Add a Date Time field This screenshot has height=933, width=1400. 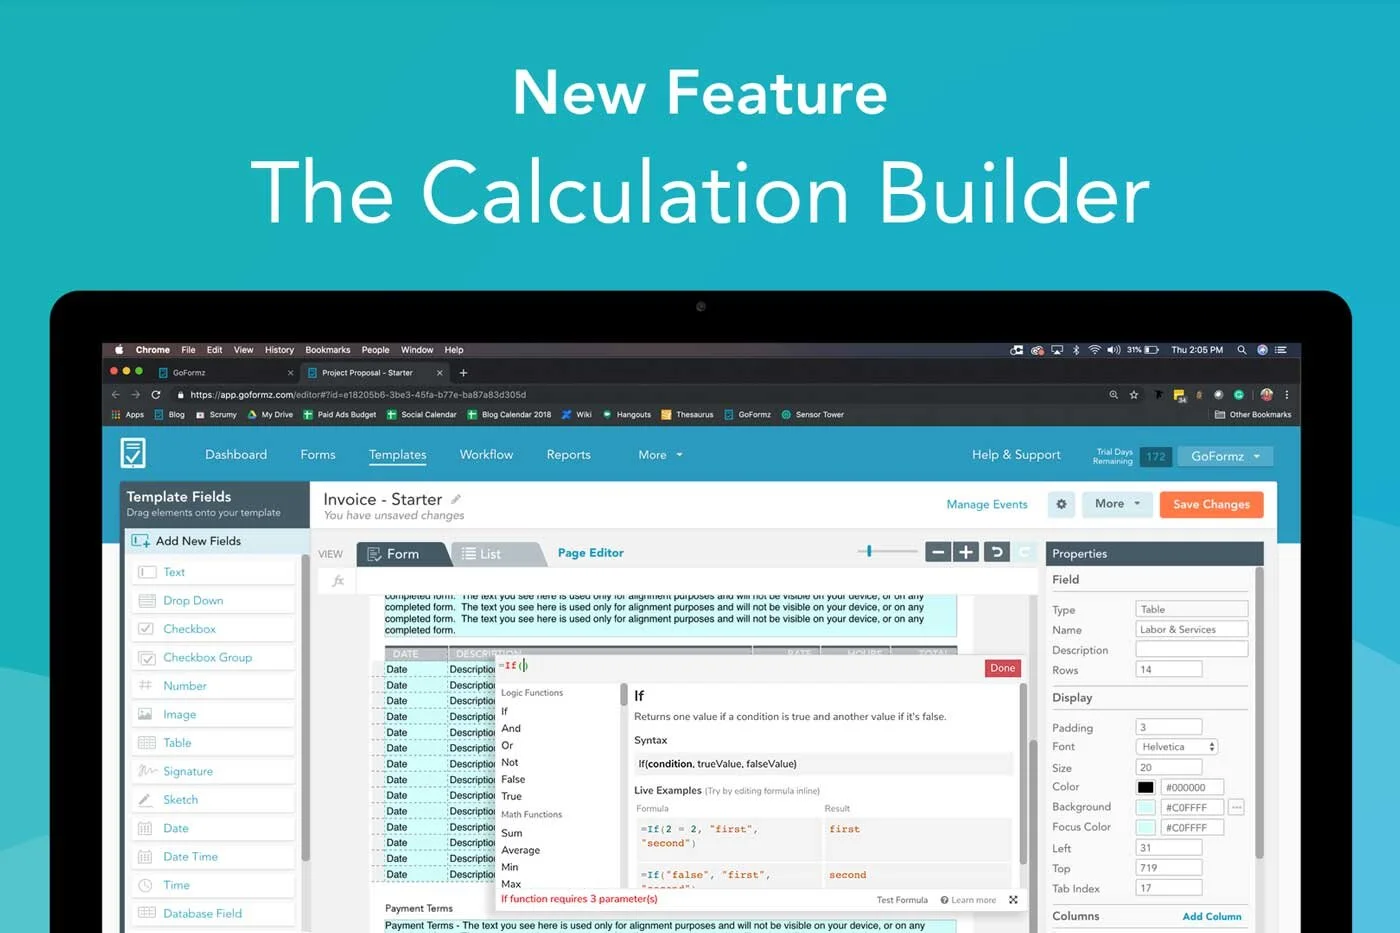(213, 857)
